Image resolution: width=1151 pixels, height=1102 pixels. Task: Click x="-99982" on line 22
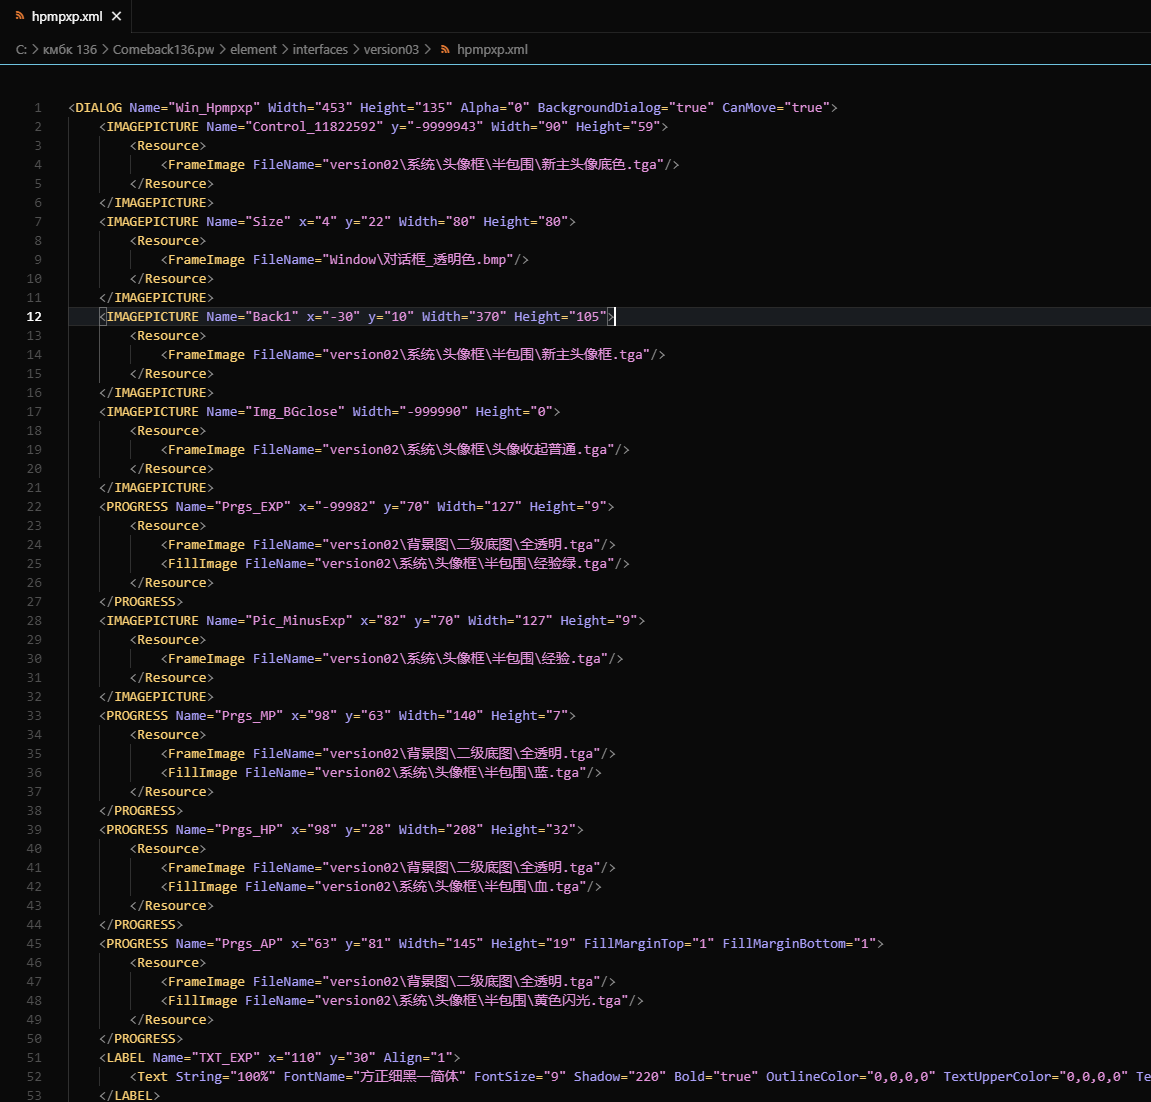pos(337,507)
